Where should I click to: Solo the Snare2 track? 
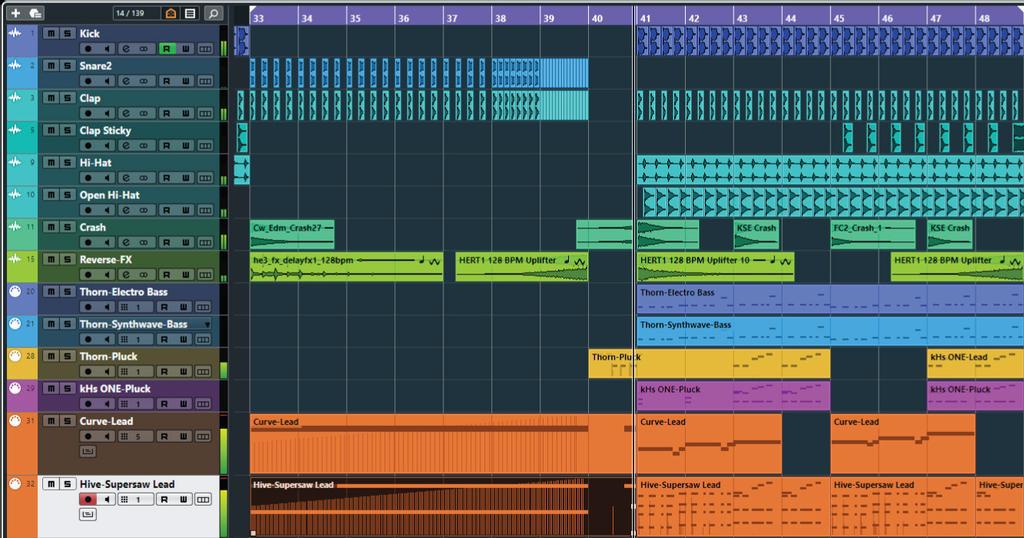tap(67, 65)
